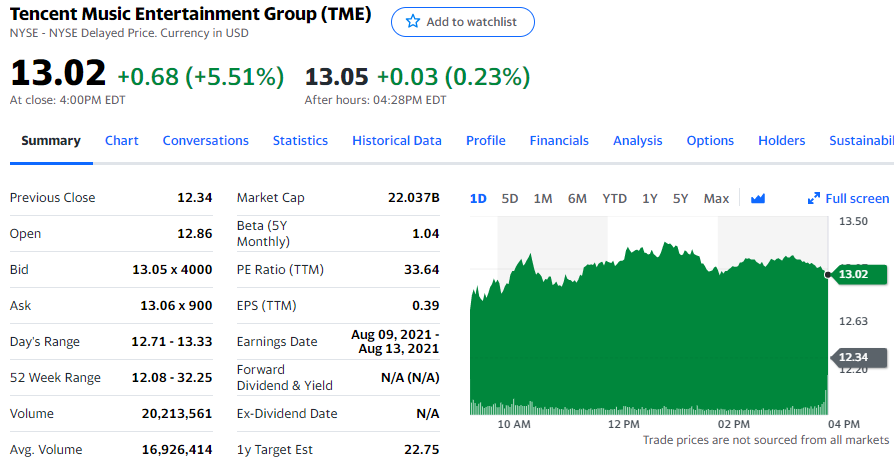Click the Add to watchlist button text
Viewport: 894px width, 461px height.
pos(472,22)
